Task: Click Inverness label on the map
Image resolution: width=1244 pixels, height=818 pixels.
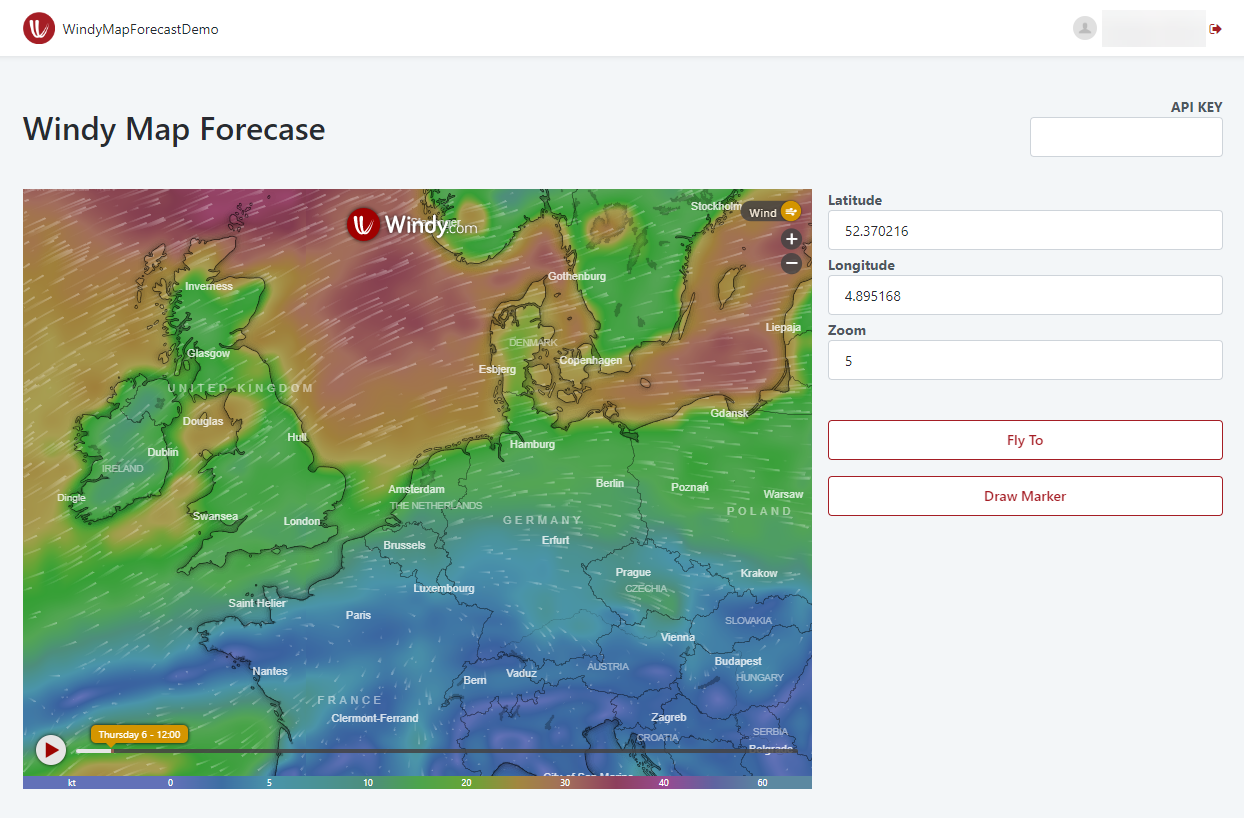Action: (x=208, y=286)
